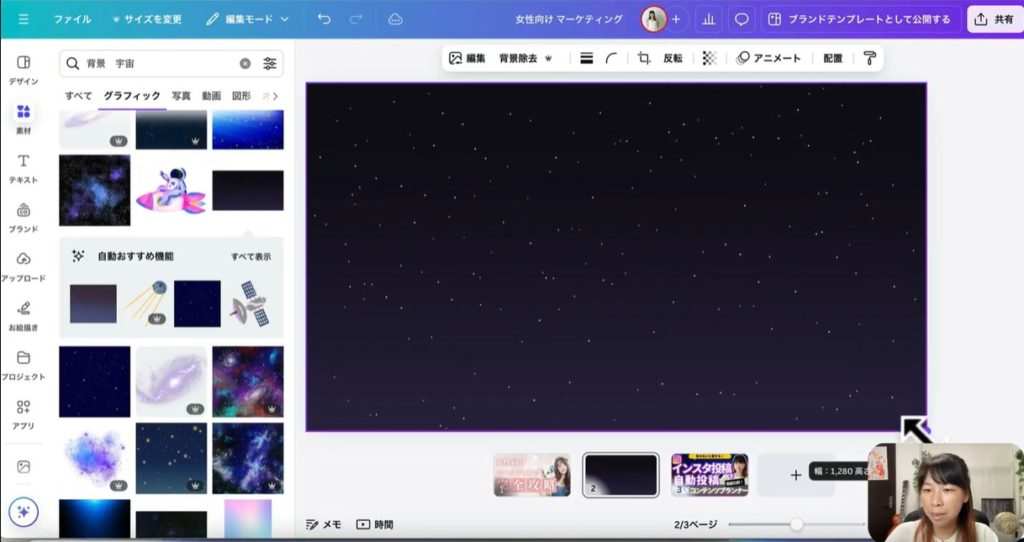Open the crop tool in the image toolbar
This screenshot has height=542, width=1024.
(644, 58)
